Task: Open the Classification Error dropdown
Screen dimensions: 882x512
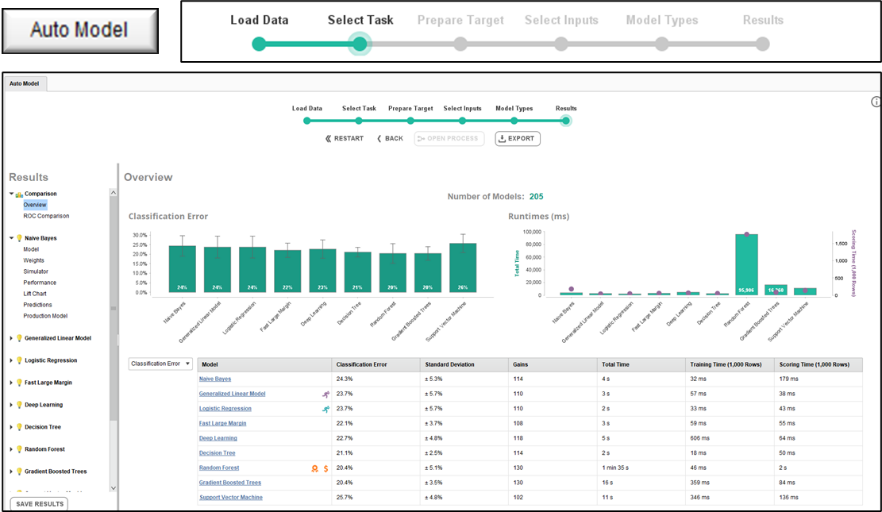Action: (x=160, y=363)
